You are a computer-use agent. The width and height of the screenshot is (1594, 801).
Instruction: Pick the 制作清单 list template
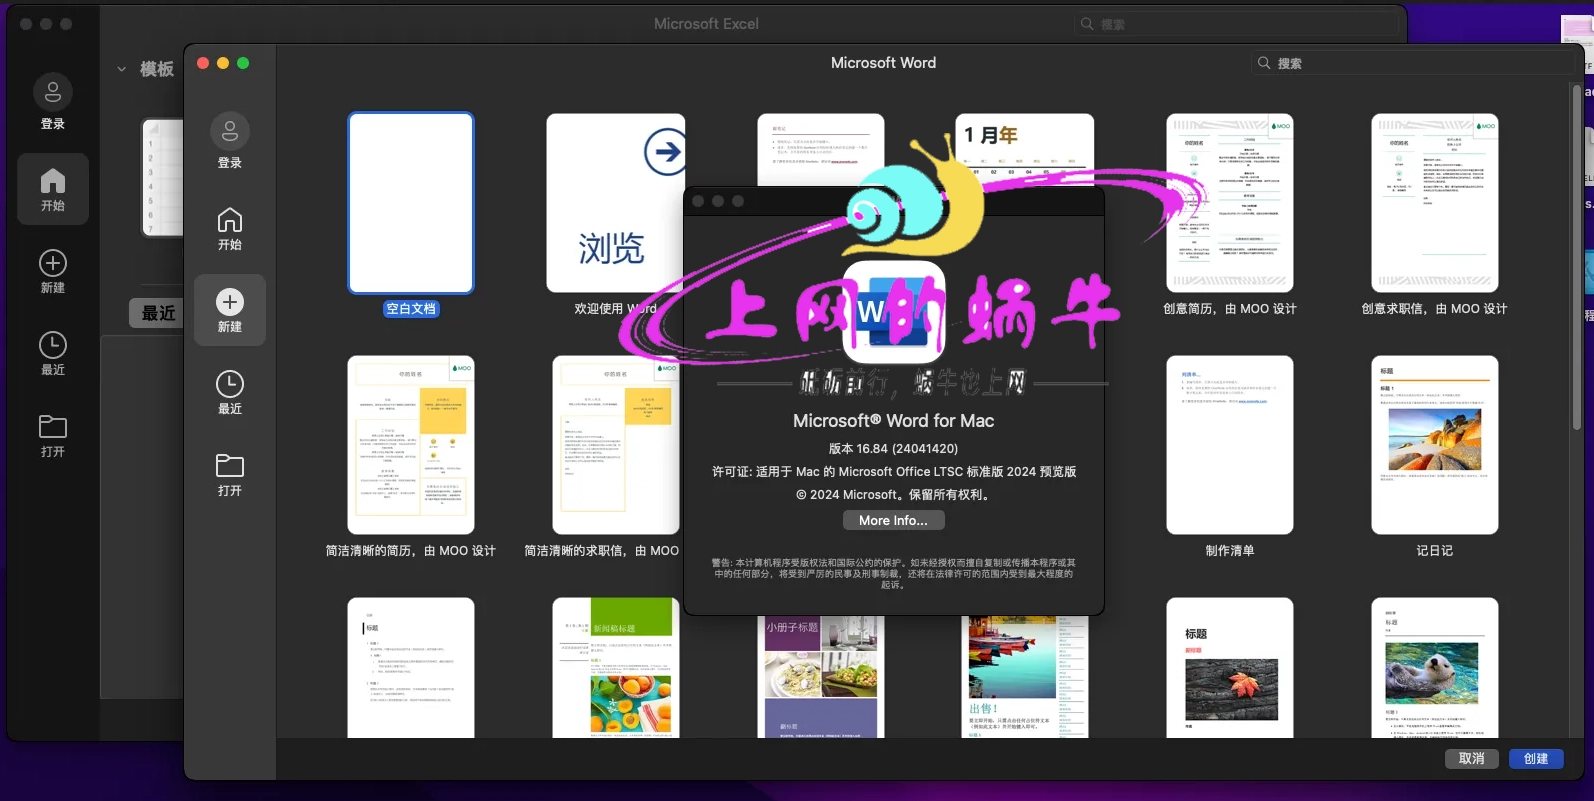(x=1230, y=445)
